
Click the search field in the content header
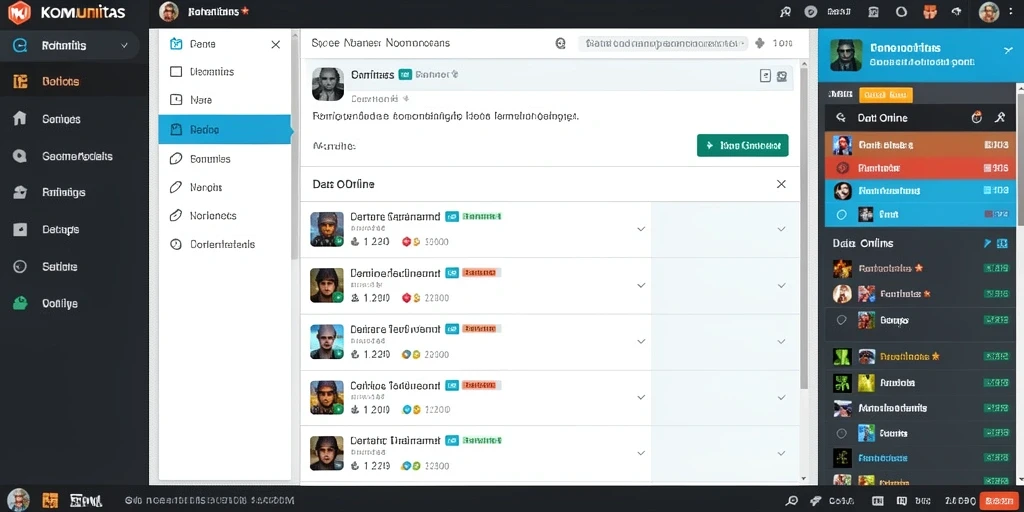tap(663, 43)
